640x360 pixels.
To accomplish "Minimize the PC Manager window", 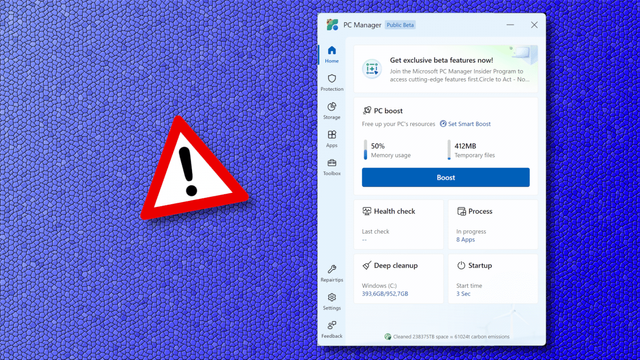I will [x=510, y=25].
